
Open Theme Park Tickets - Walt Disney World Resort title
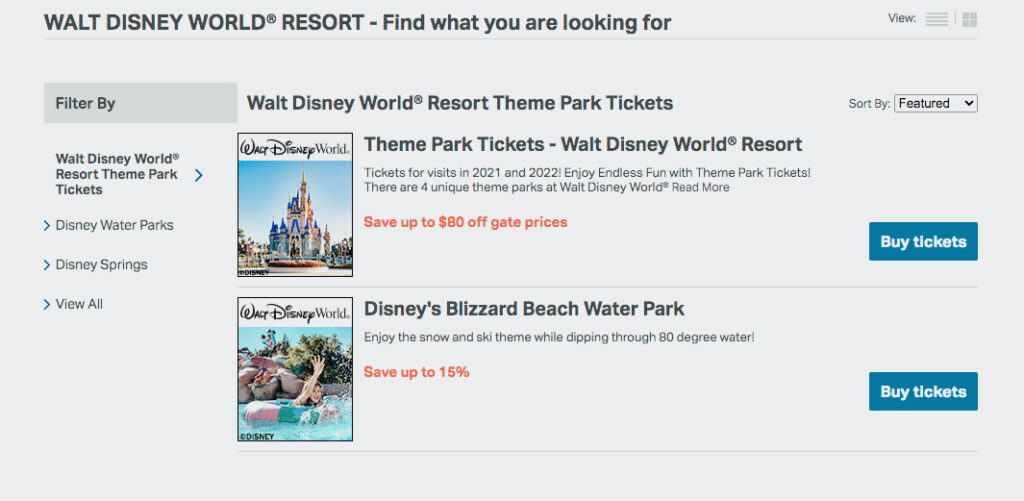click(x=583, y=144)
